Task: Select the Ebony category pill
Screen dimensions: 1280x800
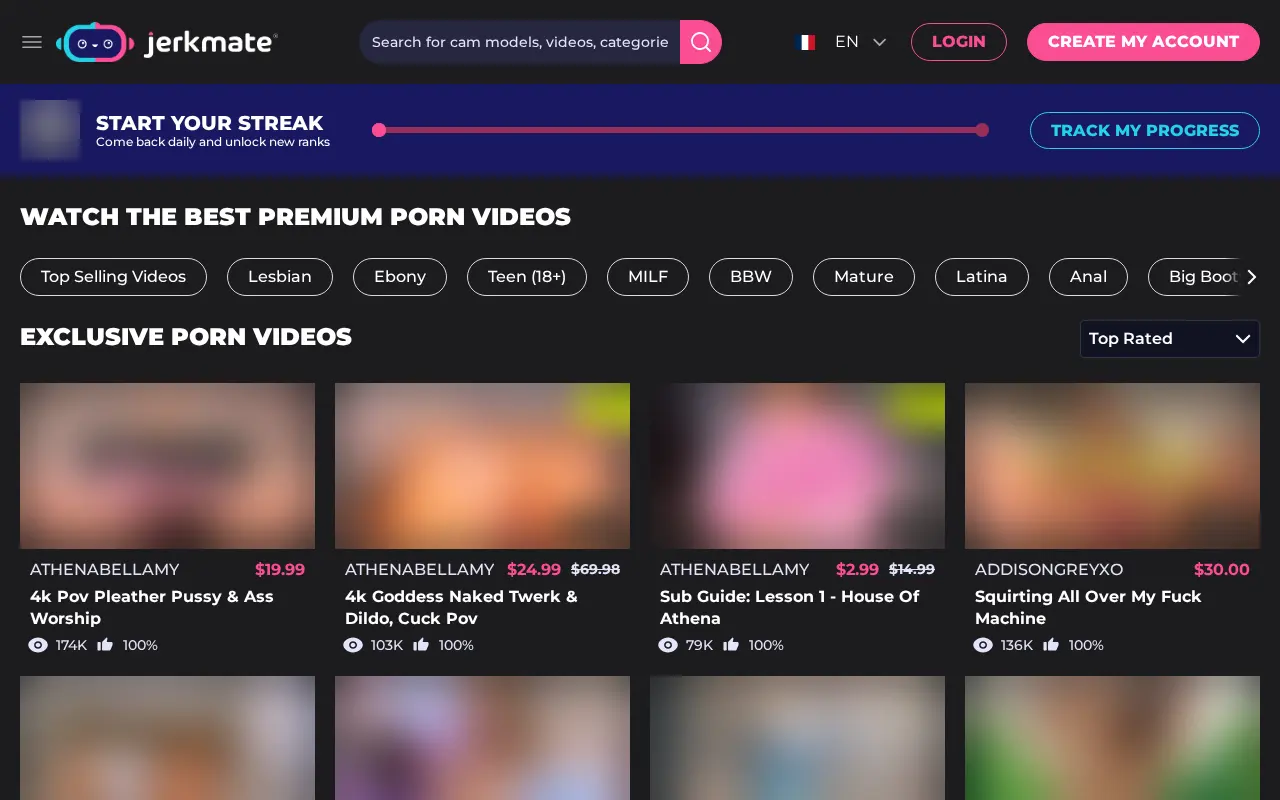Action: (x=400, y=277)
